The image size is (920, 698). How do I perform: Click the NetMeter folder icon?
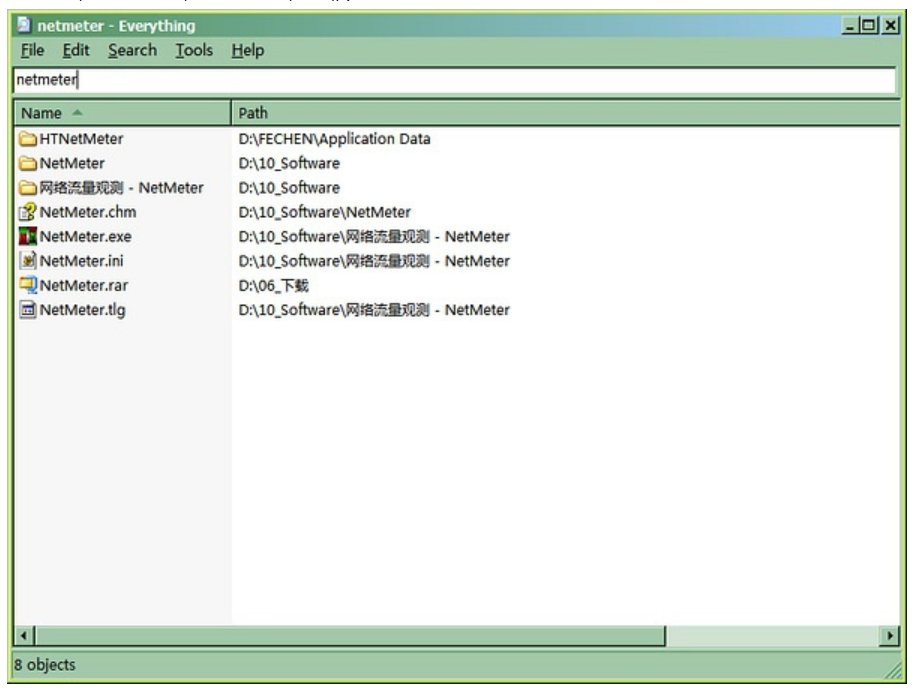point(28,164)
